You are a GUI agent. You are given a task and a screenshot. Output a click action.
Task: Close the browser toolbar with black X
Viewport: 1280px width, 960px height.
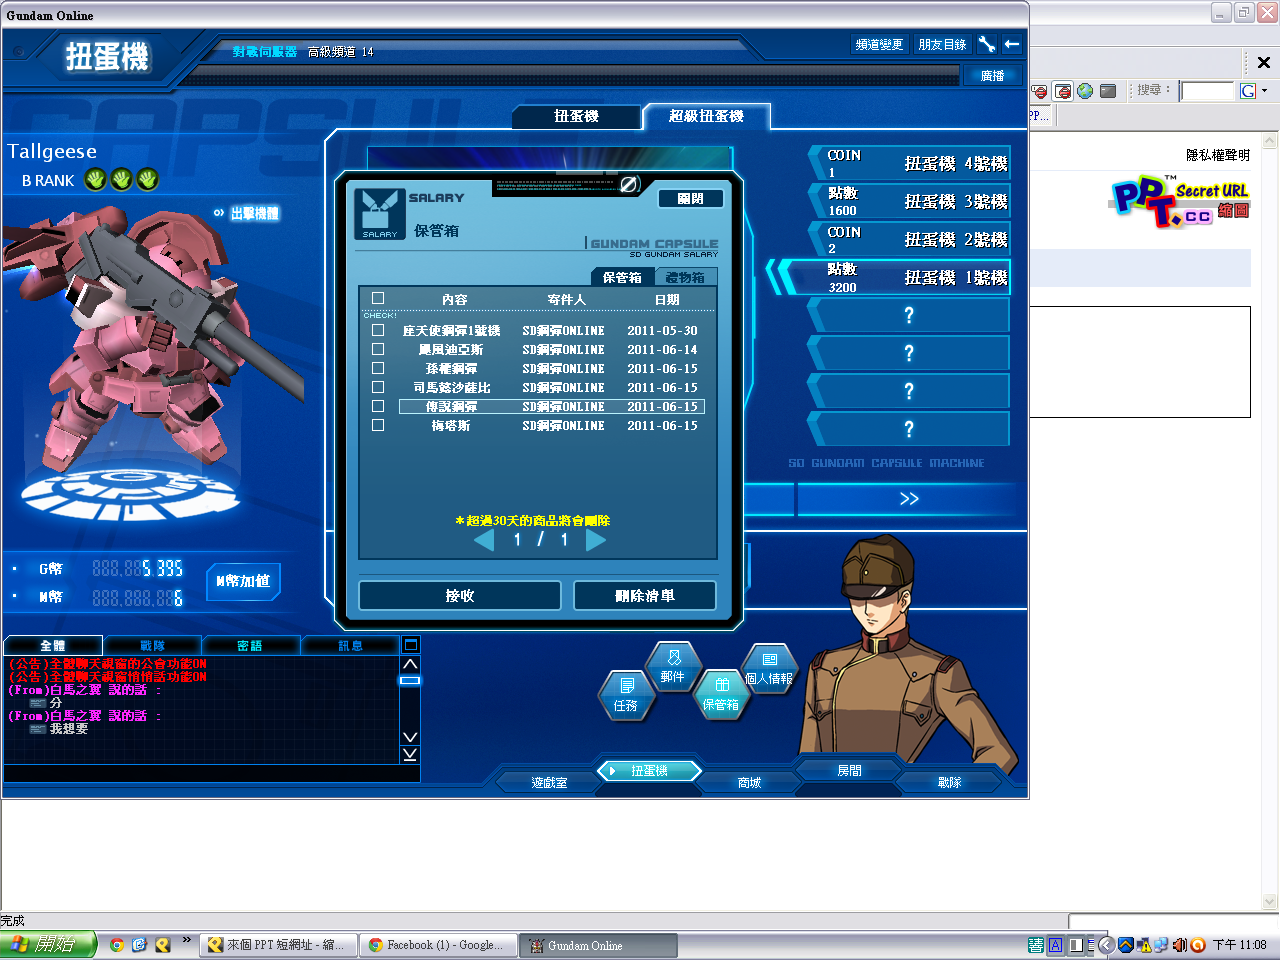click(x=1263, y=62)
